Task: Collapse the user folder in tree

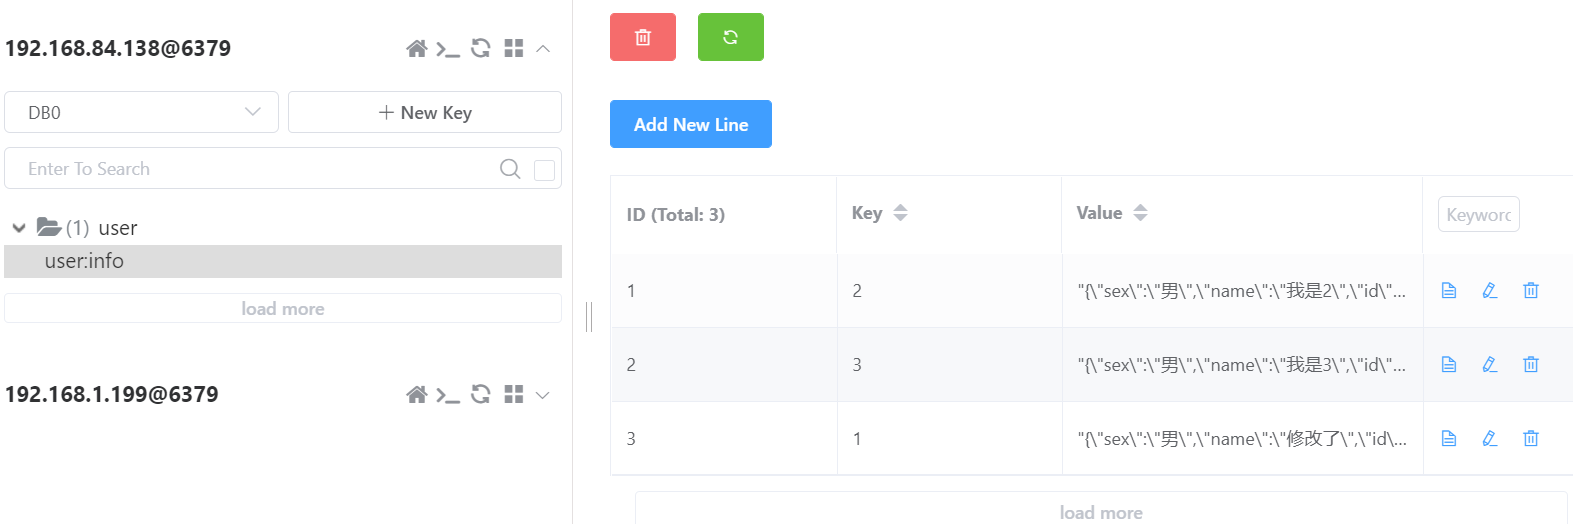Action: pyautogui.click(x=19, y=228)
